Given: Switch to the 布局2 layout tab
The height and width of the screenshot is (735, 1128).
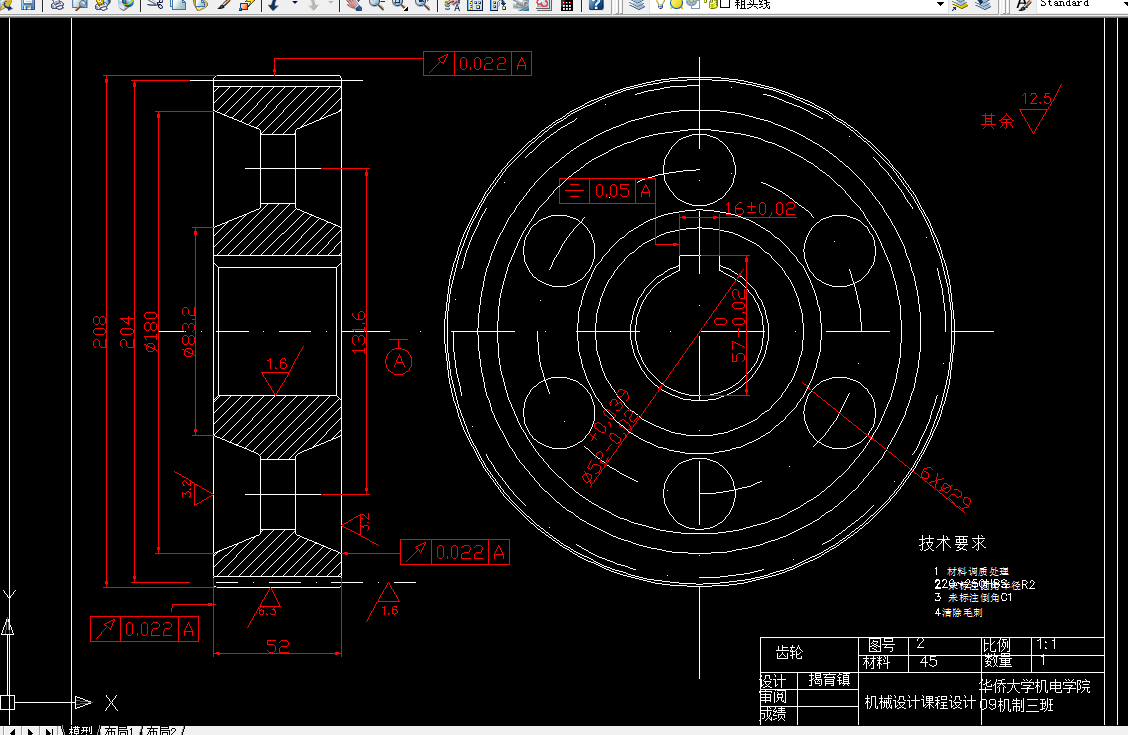Looking at the screenshot, I should pyautogui.click(x=161, y=730).
